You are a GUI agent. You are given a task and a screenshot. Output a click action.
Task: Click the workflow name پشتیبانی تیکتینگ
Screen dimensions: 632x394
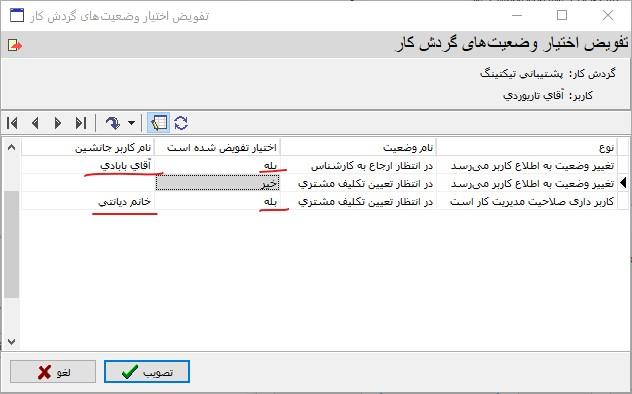pos(521,74)
